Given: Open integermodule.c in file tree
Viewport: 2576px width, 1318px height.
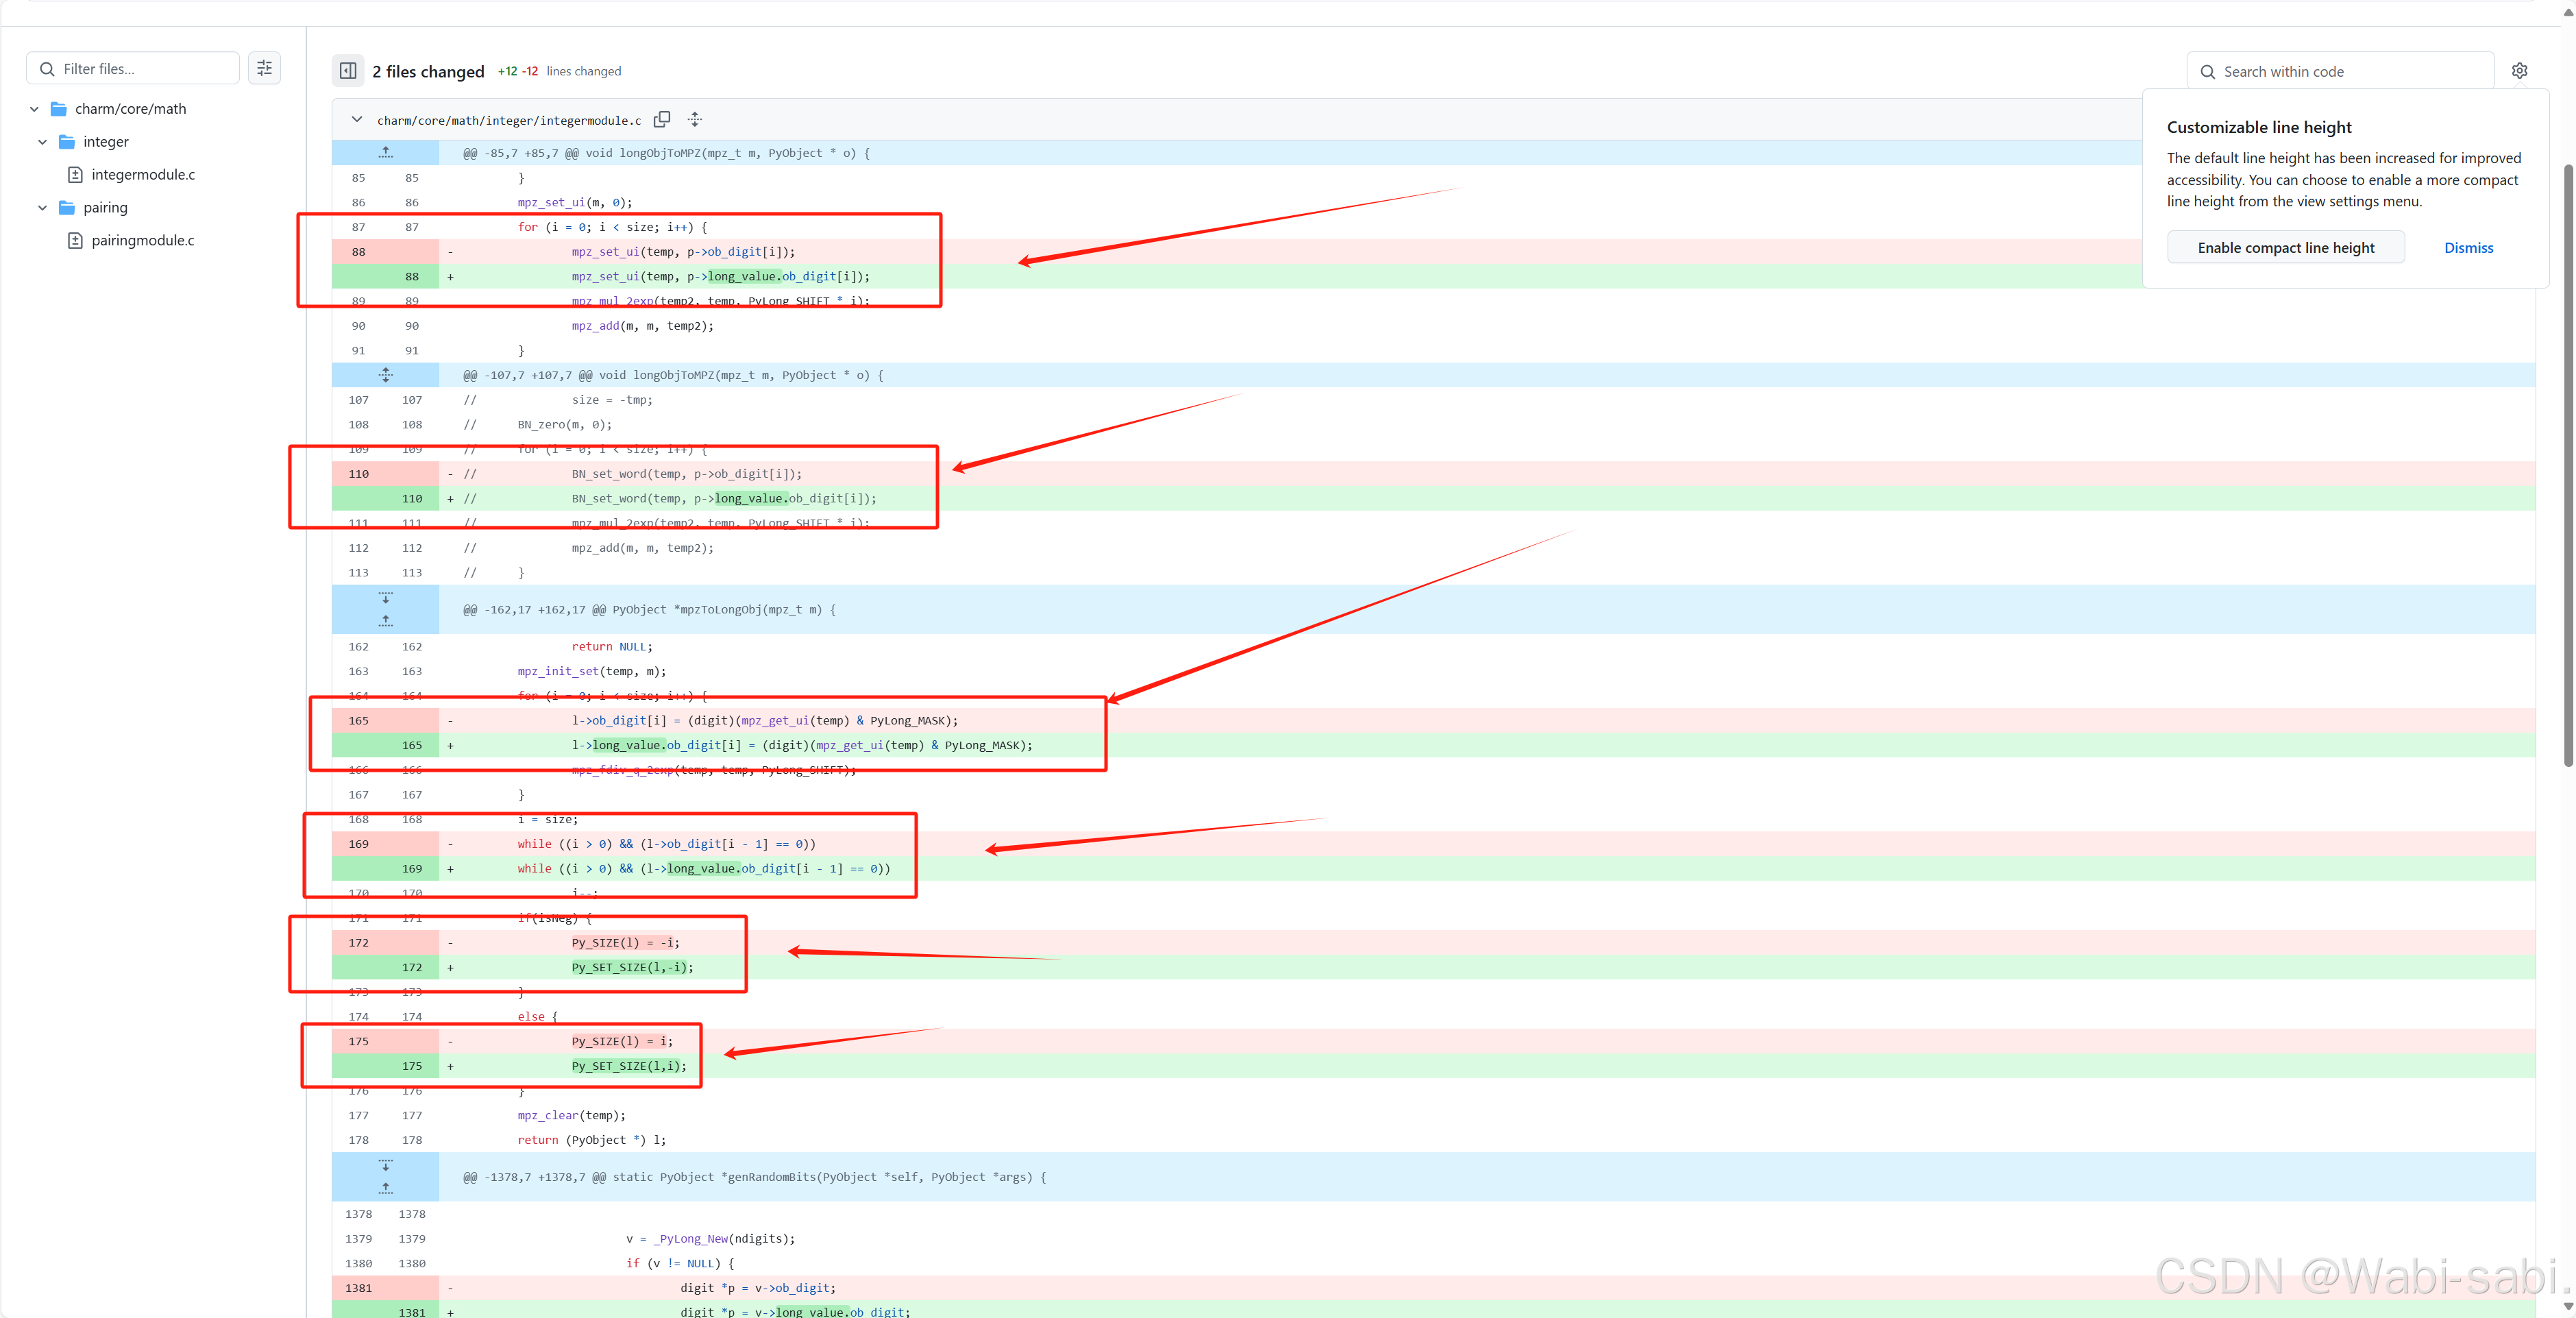Looking at the screenshot, I should pyautogui.click(x=143, y=175).
